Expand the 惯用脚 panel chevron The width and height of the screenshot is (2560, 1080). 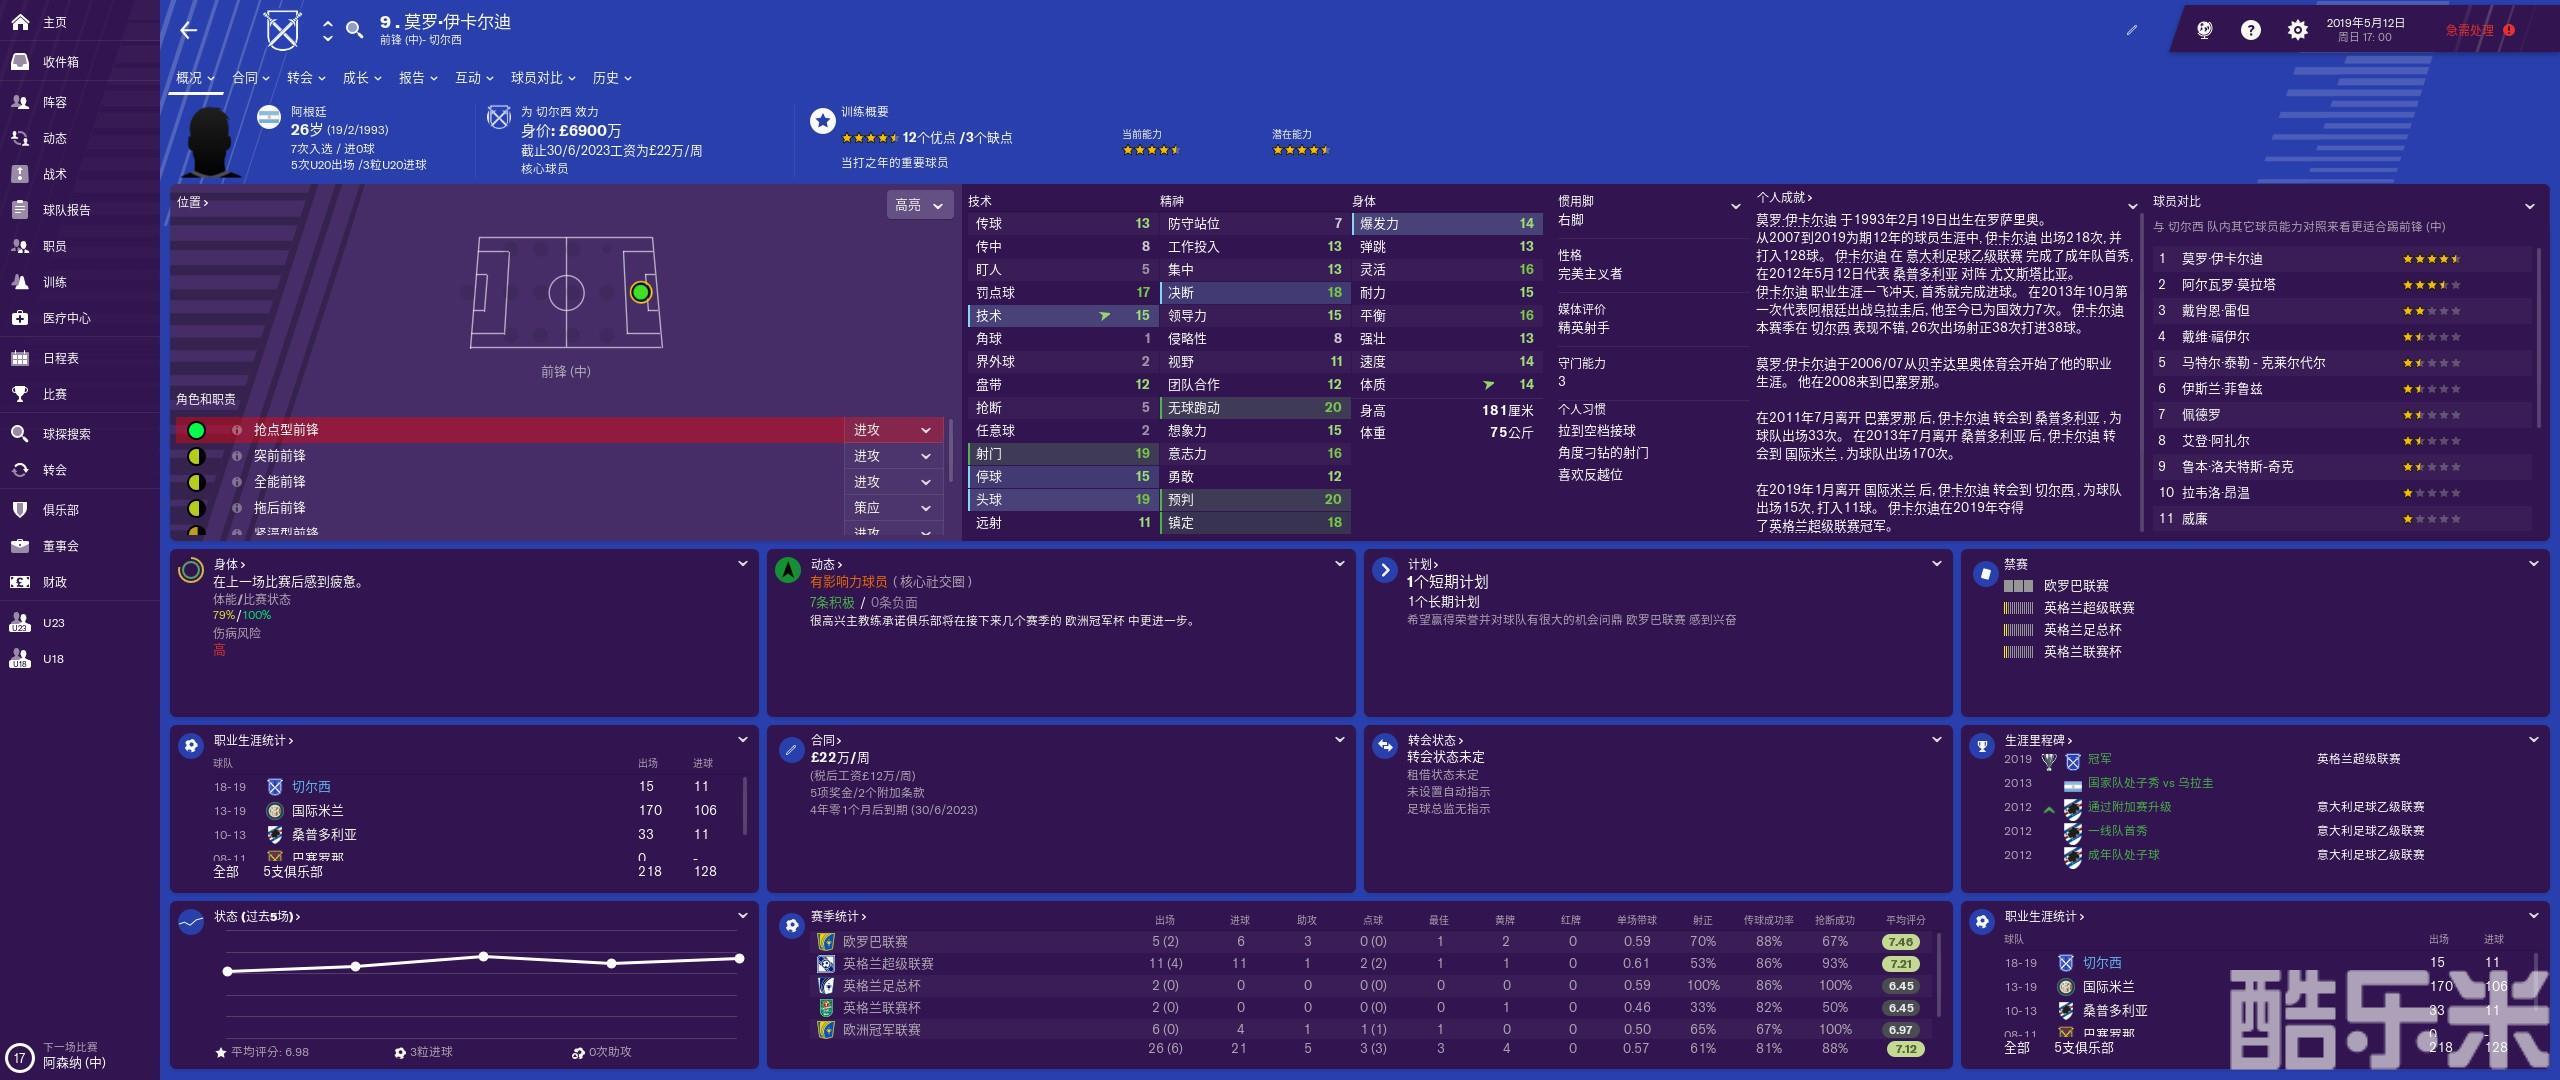click(1735, 206)
